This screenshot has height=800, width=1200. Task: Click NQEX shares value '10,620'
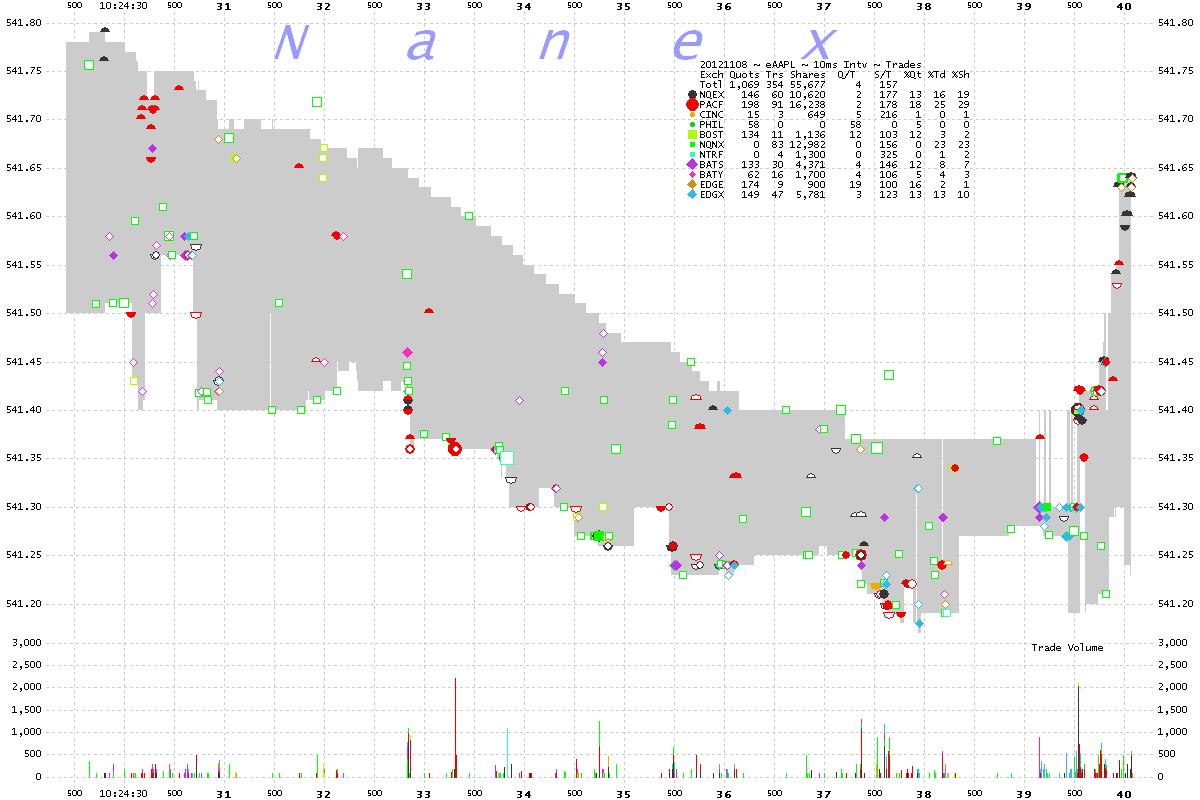click(808, 94)
